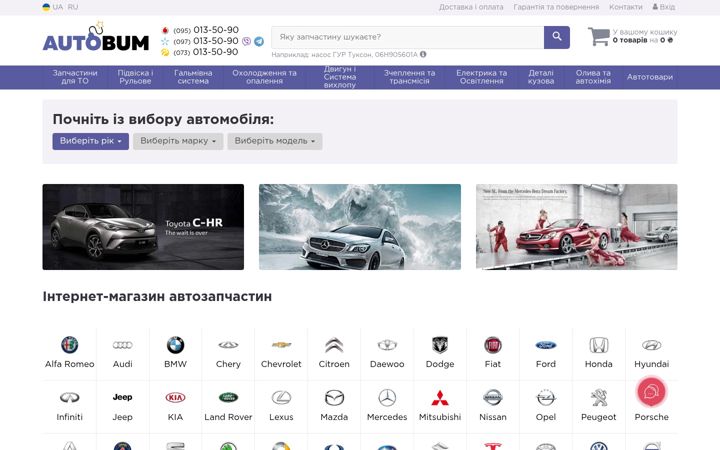The width and height of the screenshot is (720, 450).
Task: Click phone number (073) 013-50-90
Action: tap(206, 52)
